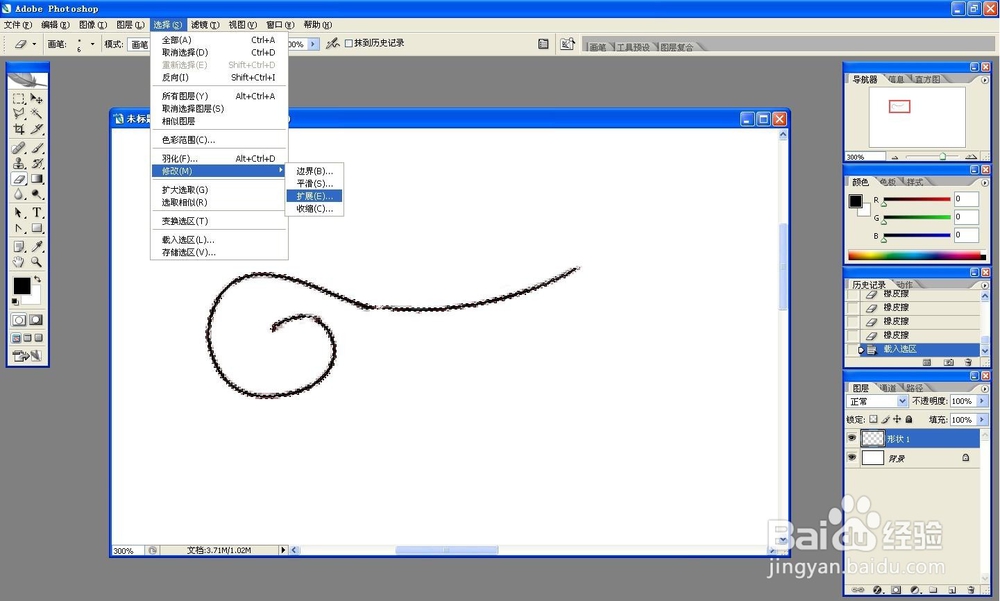1000x601 pixels.
Task: Choose 反向(I) in Select menu
Action: pyautogui.click(x=219, y=77)
